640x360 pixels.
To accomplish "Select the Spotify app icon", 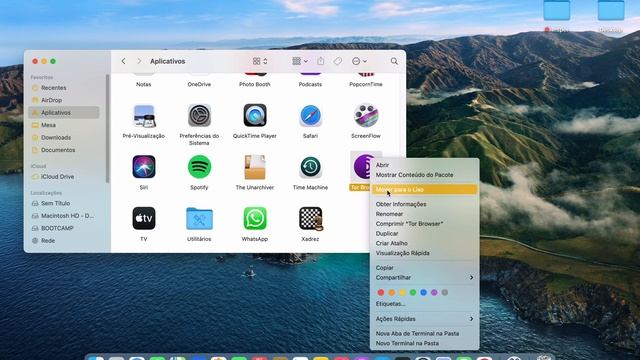I will (199, 167).
